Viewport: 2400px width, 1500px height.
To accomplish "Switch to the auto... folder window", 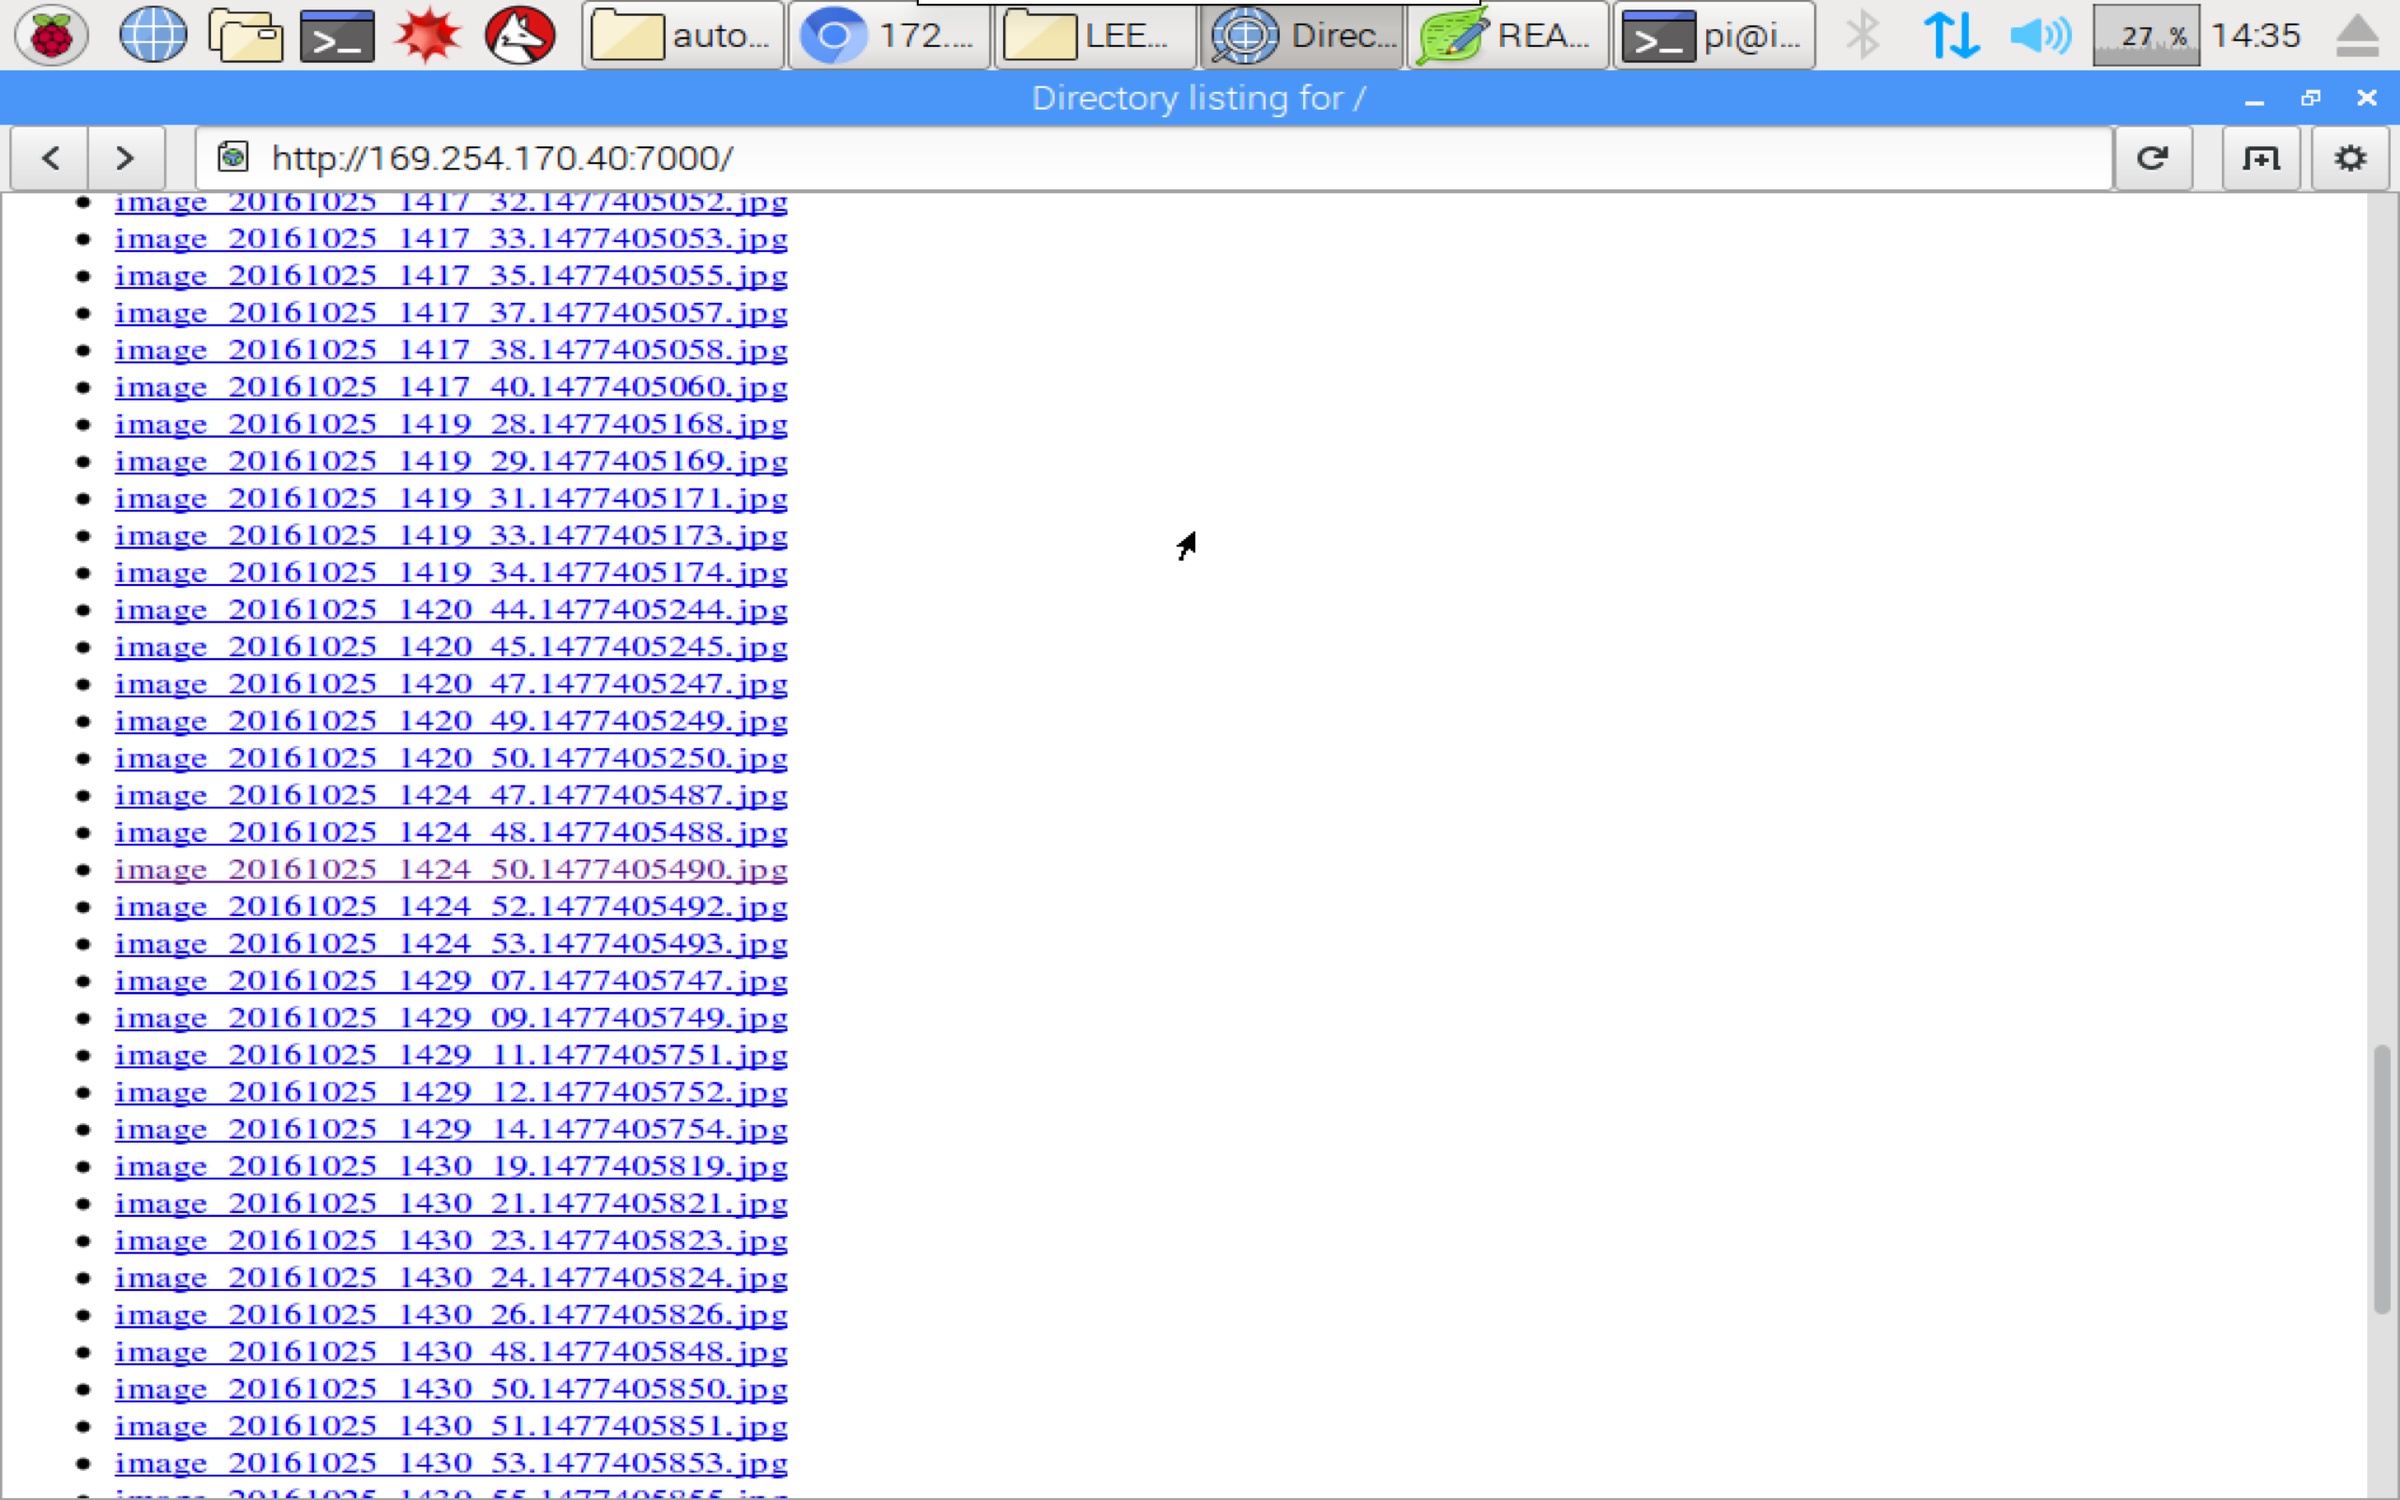I will [682, 36].
